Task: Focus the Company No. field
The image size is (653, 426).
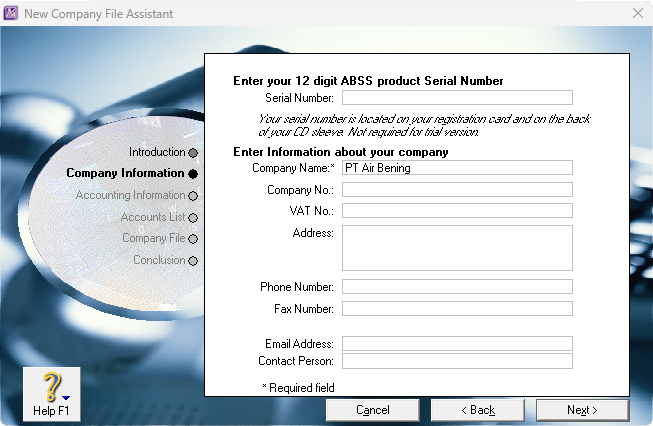Action: [x=457, y=189]
